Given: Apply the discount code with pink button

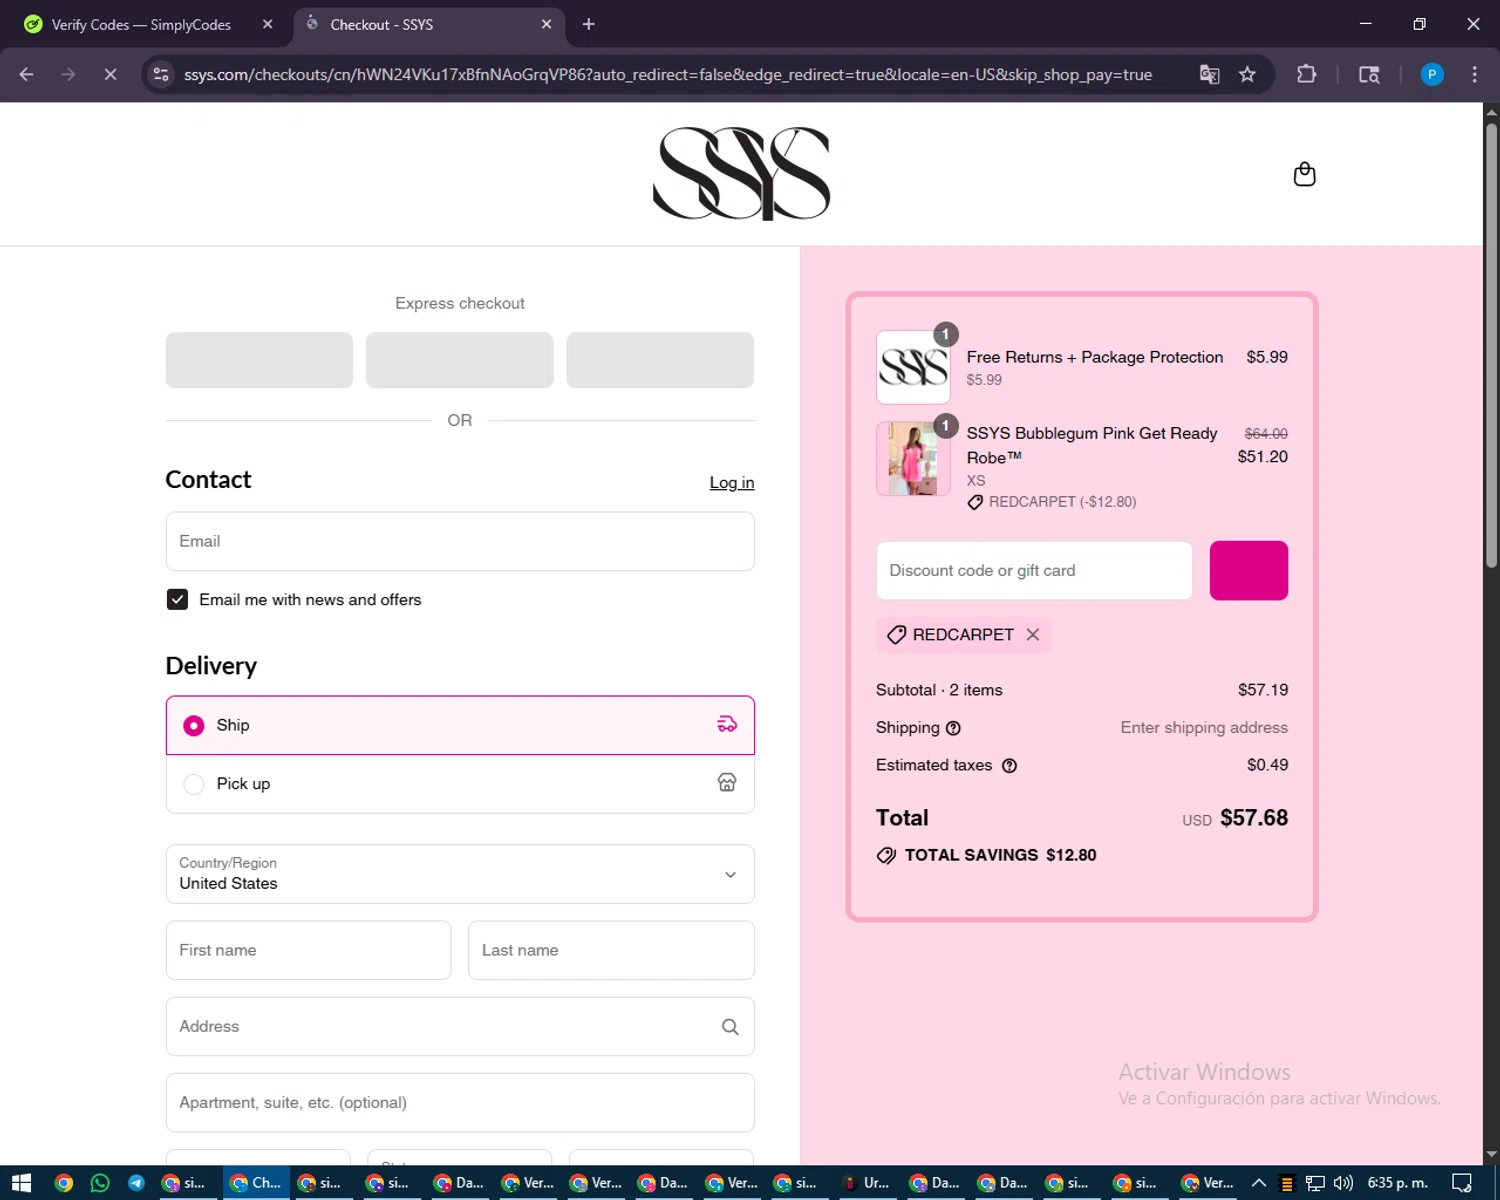Looking at the screenshot, I should click(1249, 571).
